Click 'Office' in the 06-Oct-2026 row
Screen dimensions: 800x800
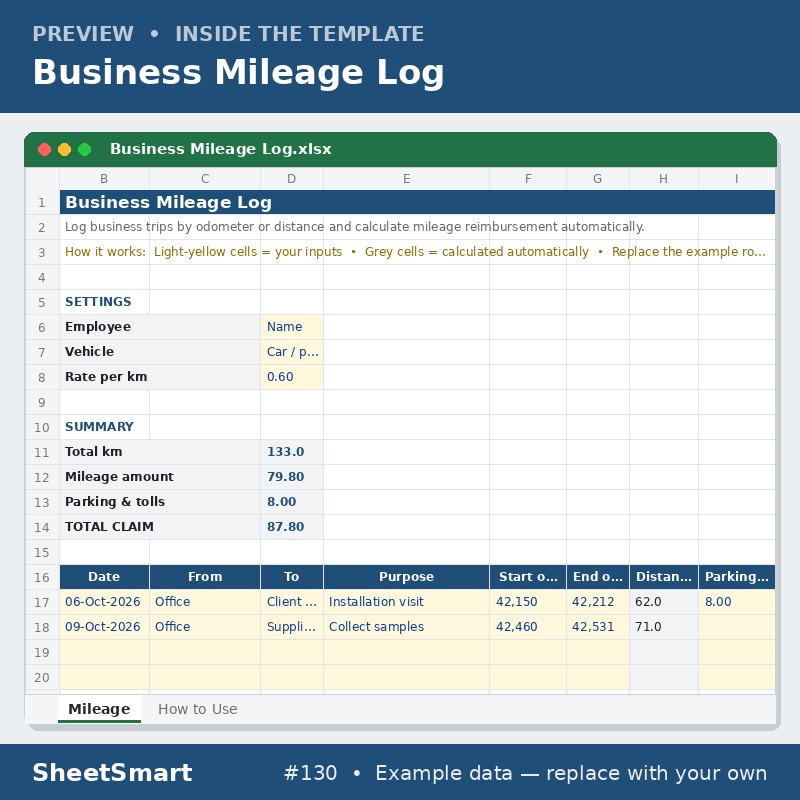[x=205, y=602]
